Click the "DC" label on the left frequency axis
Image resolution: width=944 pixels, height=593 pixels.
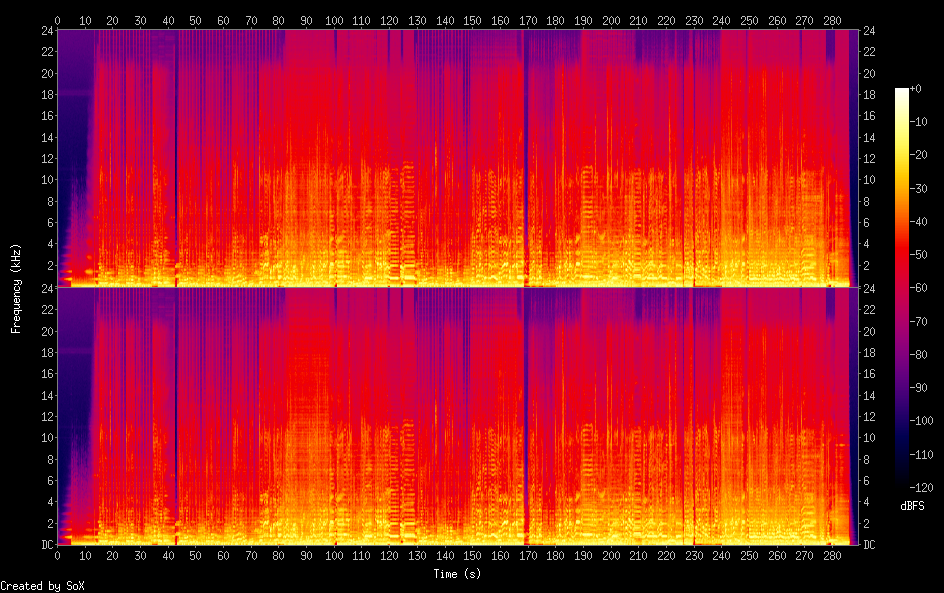click(48, 545)
